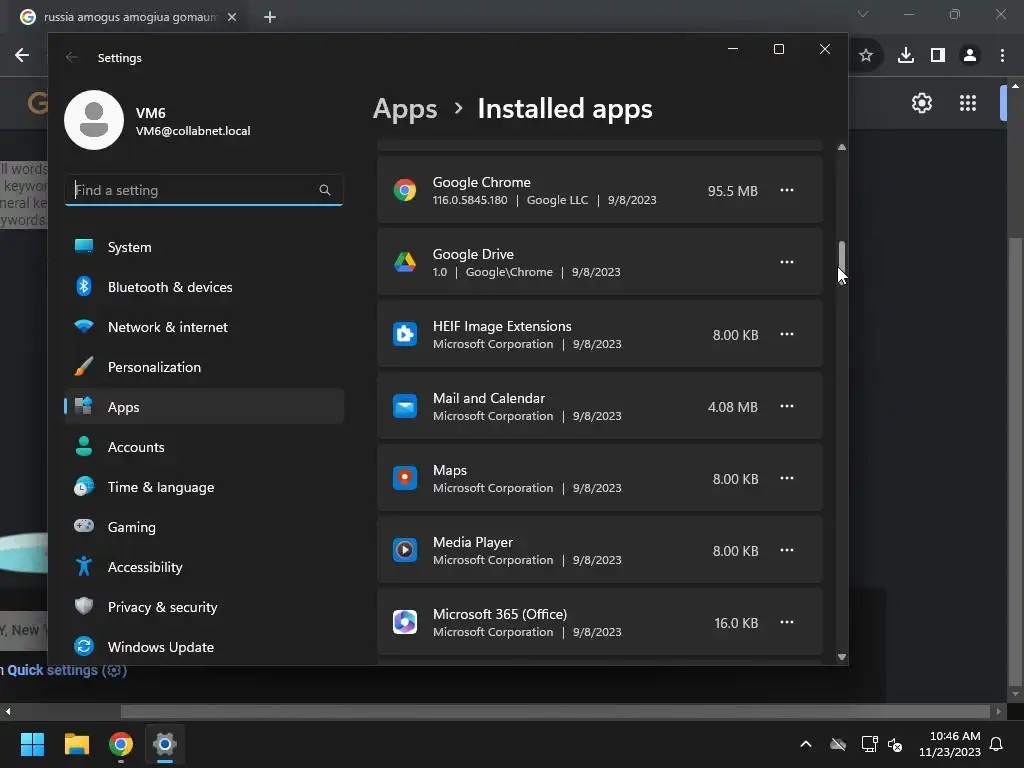Open Chrome profile icon

[970, 56]
